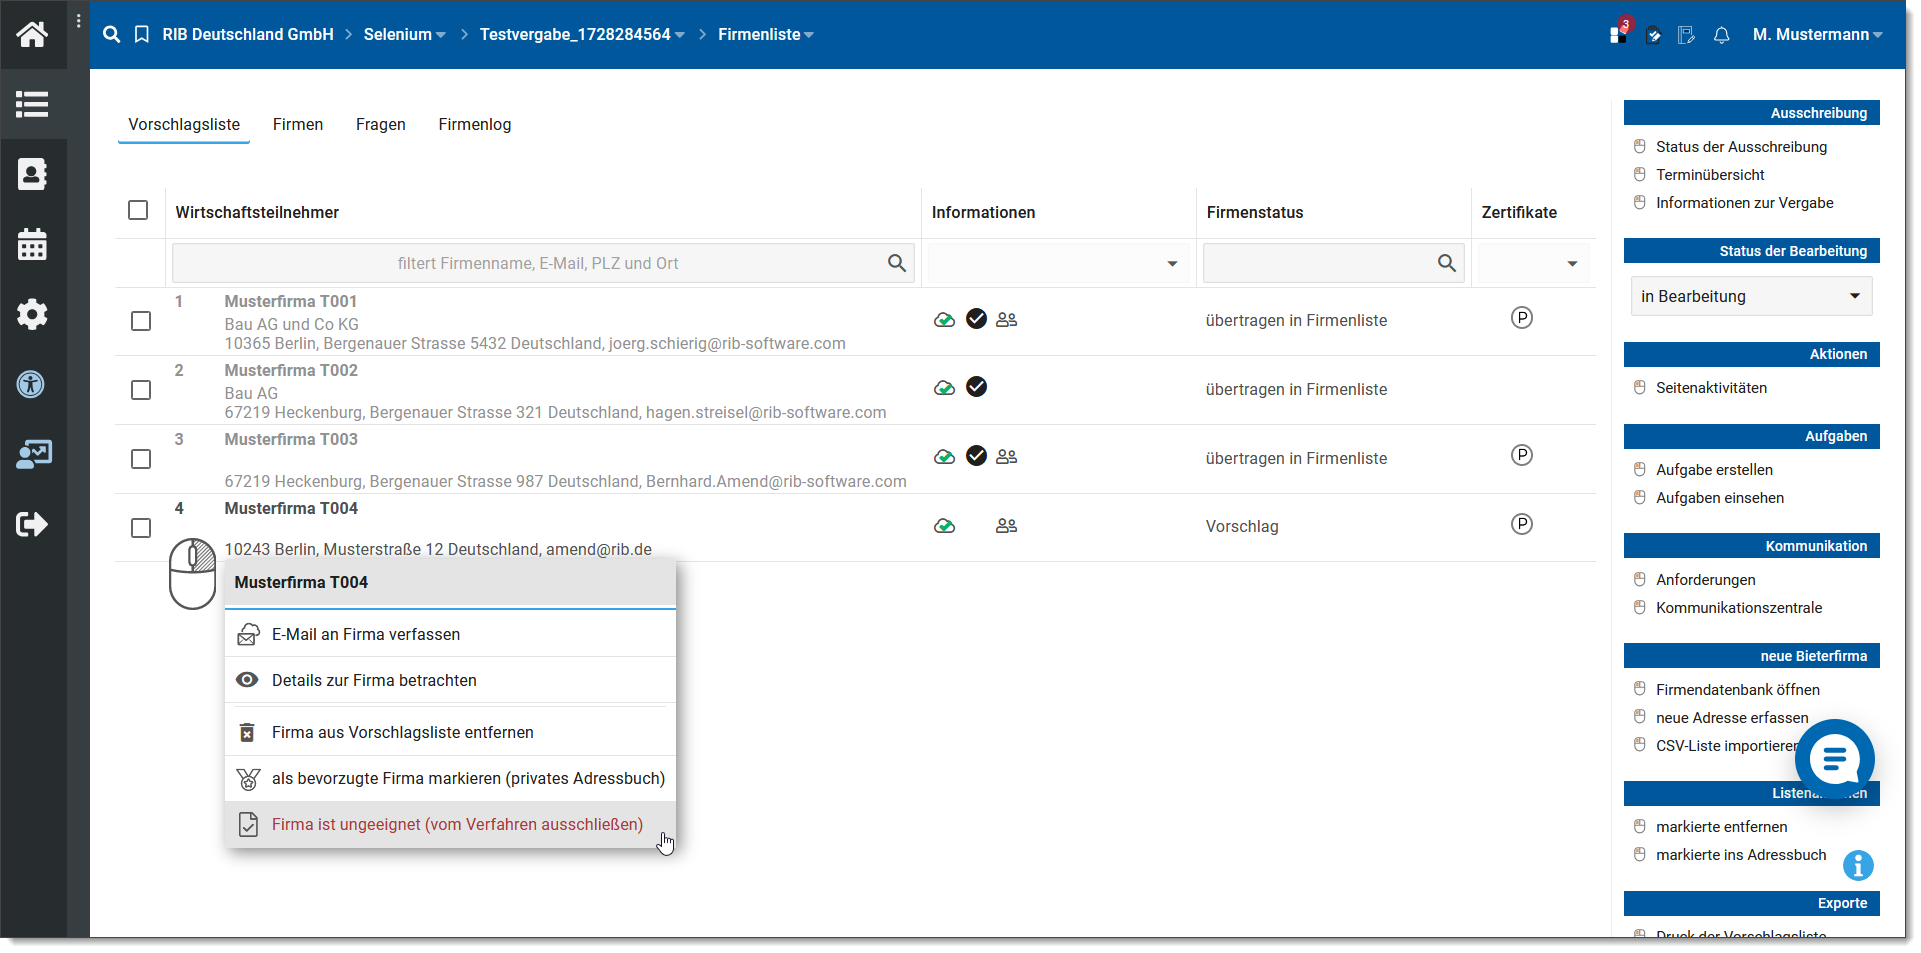Open the accessibility sidebar icon
Image resolution: width=1921 pixels, height=953 pixels.
click(32, 384)
